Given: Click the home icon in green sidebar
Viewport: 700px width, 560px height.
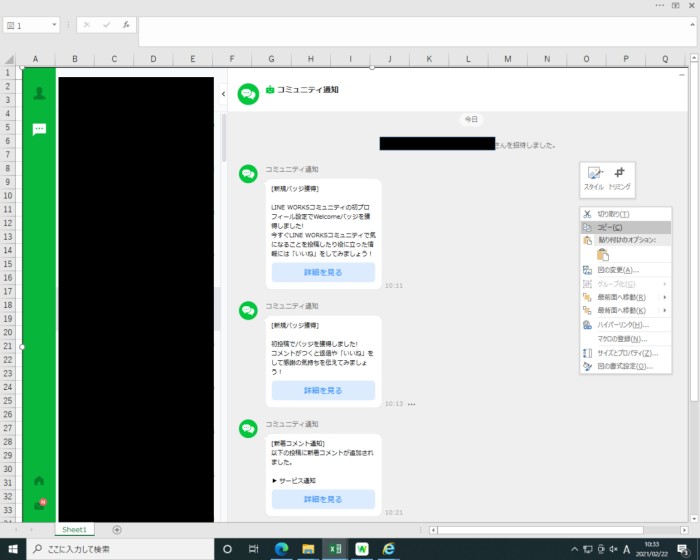Looking at the screenshot, I should point(39,481).
